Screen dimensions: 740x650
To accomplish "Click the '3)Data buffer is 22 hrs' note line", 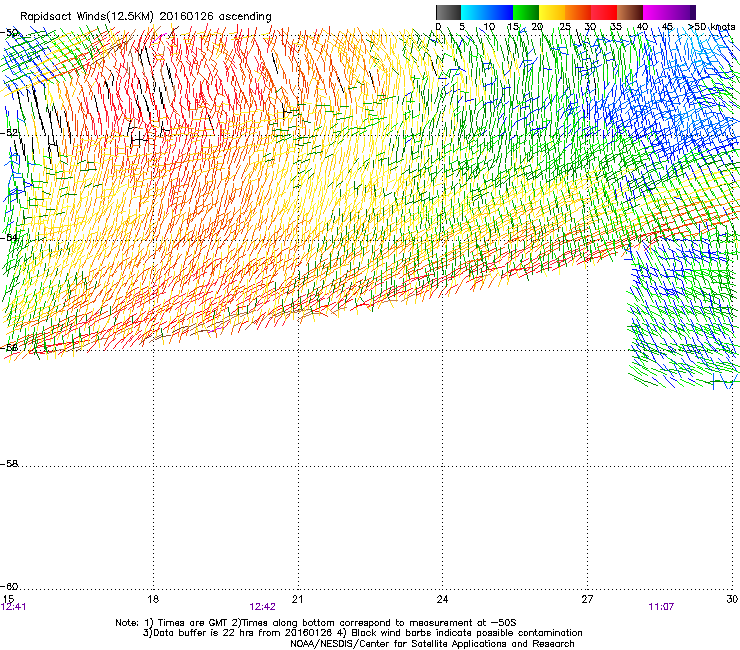I will coord(363,633).
